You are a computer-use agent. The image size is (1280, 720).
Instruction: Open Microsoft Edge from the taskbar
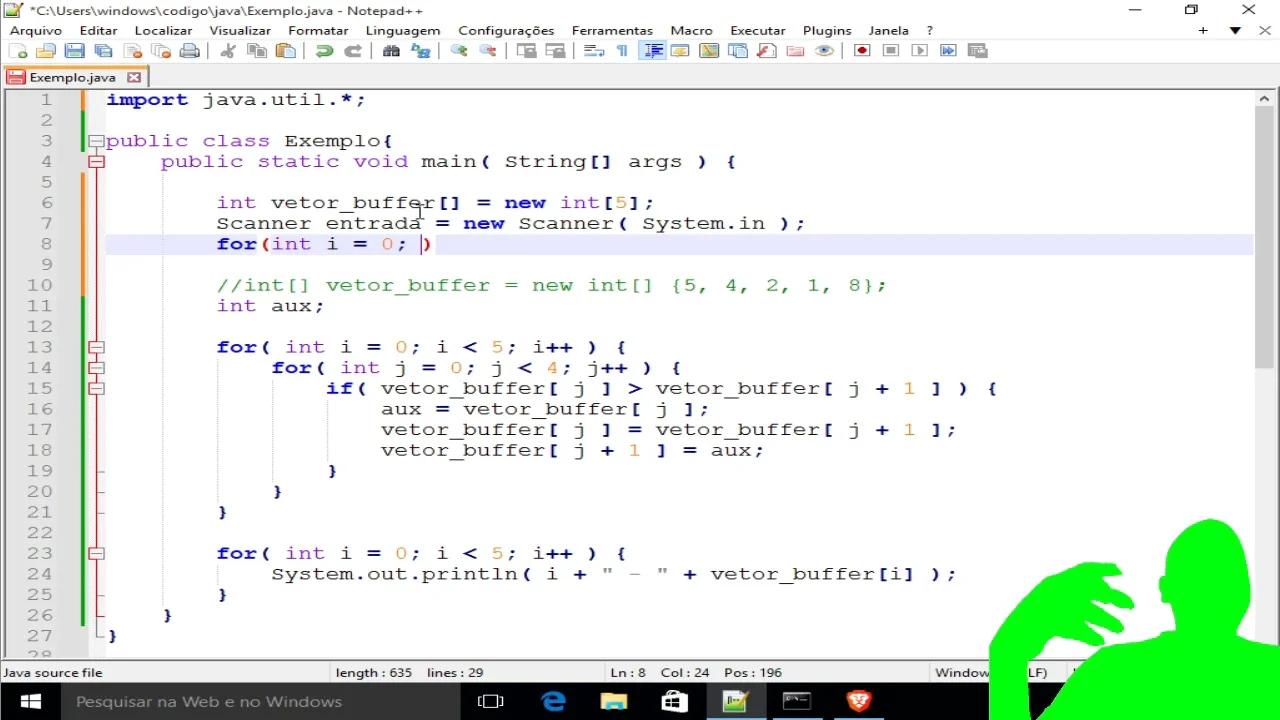pyautogui.click(x=554, y=701)
